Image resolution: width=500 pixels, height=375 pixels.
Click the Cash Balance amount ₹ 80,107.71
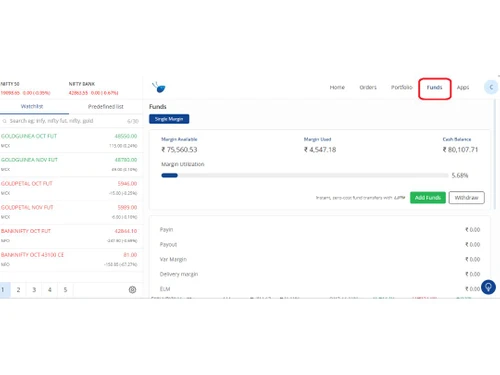pos(460,150)
